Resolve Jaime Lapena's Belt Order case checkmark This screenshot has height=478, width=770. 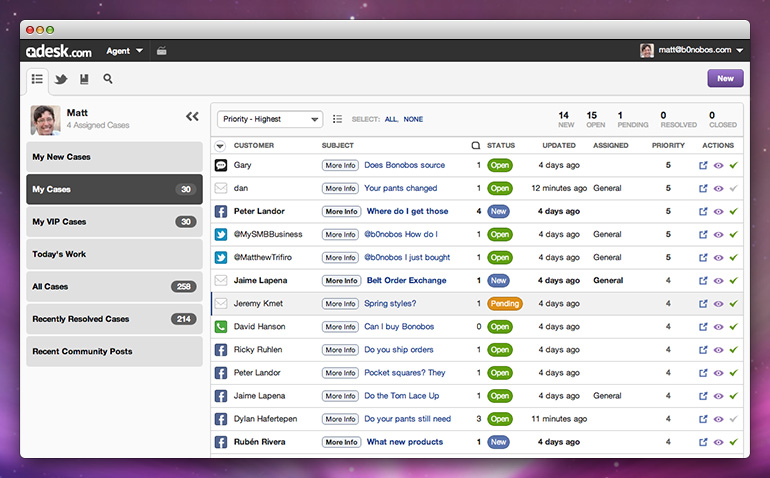pos(734,281)
